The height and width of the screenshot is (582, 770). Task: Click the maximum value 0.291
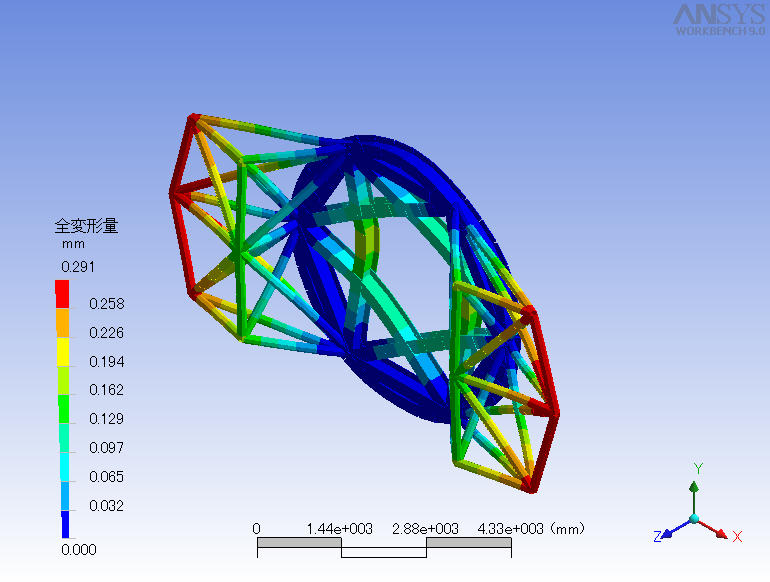point(78,267)
